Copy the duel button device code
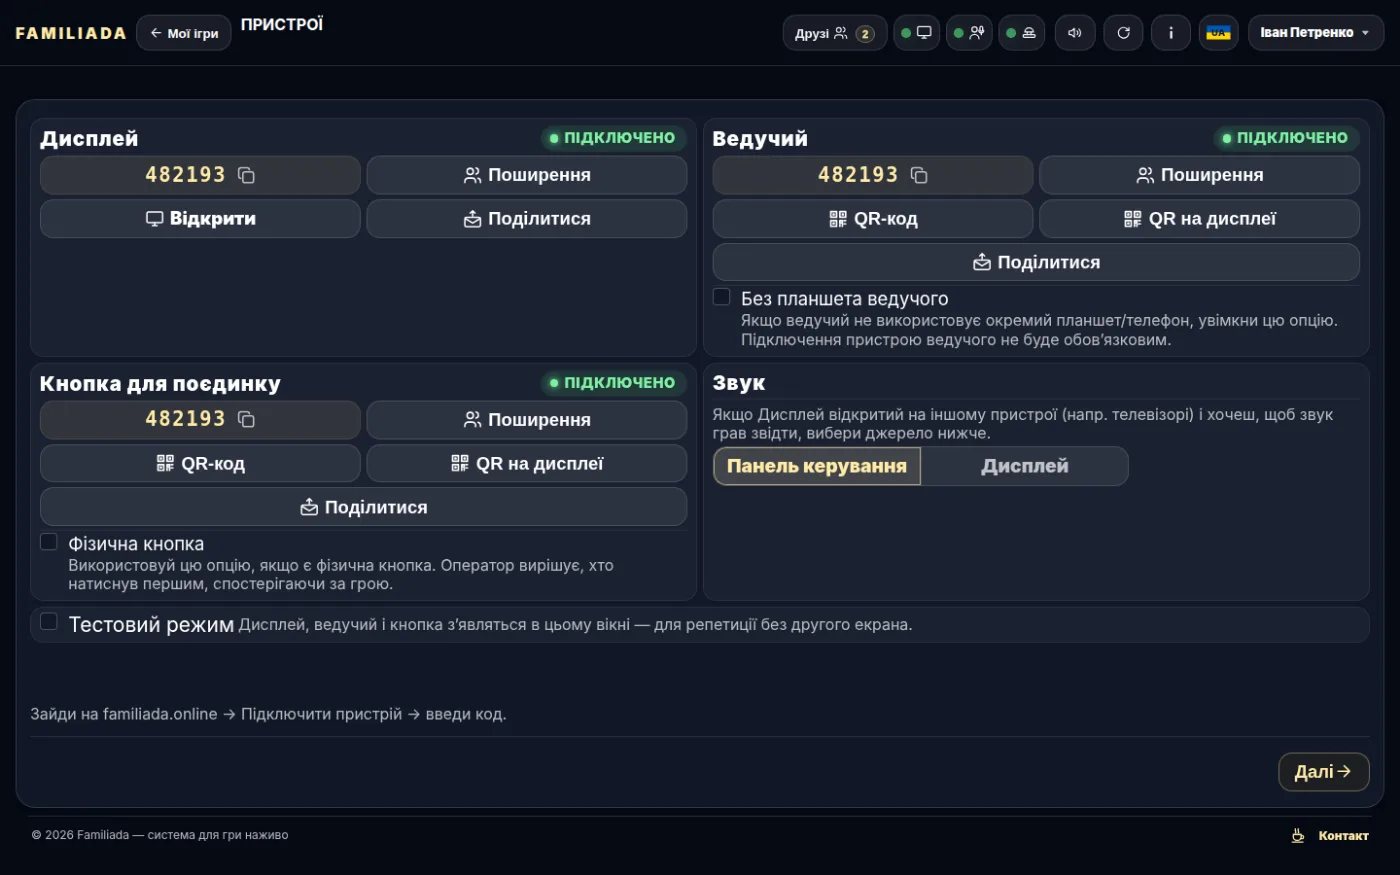 [x=246, y=420]
